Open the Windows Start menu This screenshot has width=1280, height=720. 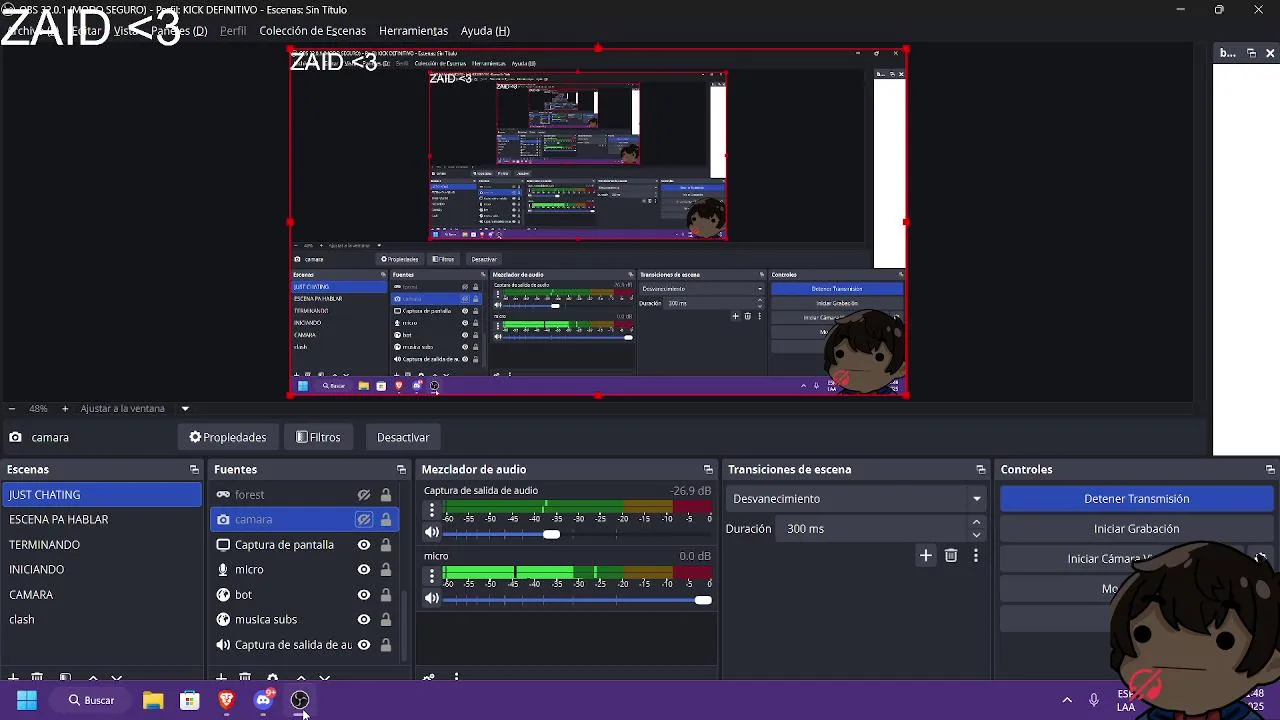pyautogui.click(x=27, y=700)
